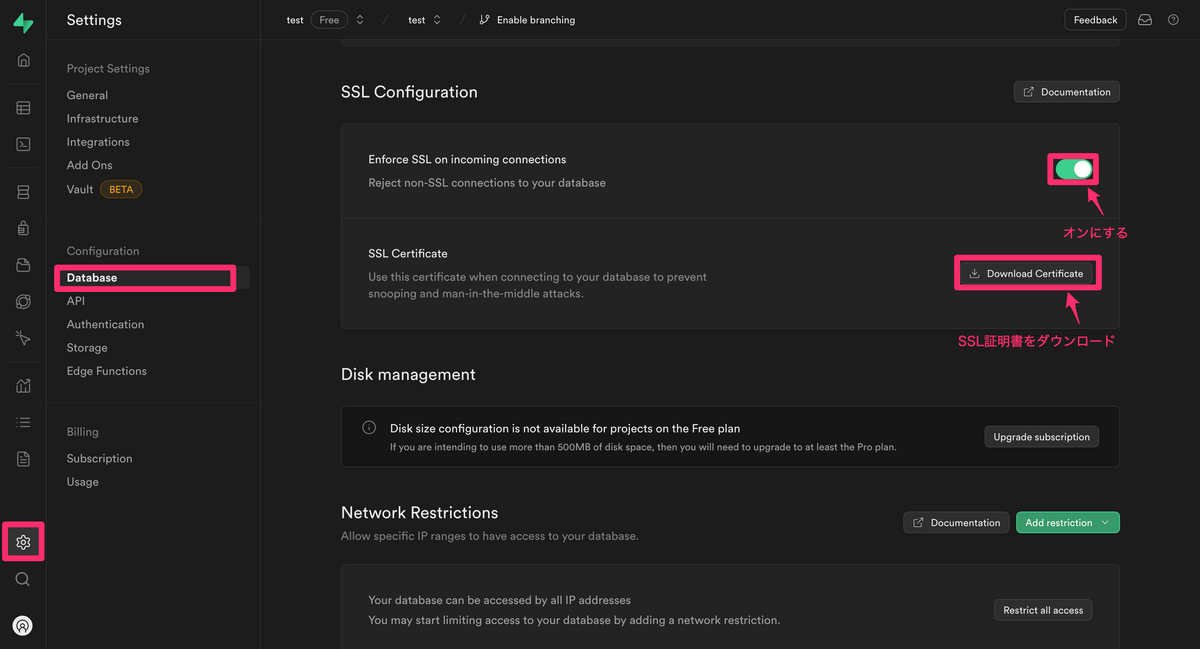Click the organization name test in breadcrumb
The image size is (1200, 649).
[x=295, y=20]
